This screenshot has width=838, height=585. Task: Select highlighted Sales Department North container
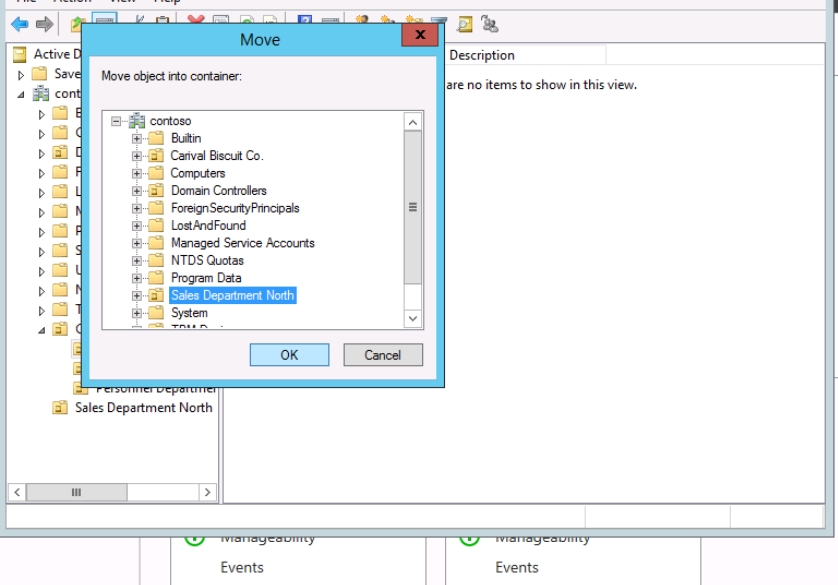(232, 295)
